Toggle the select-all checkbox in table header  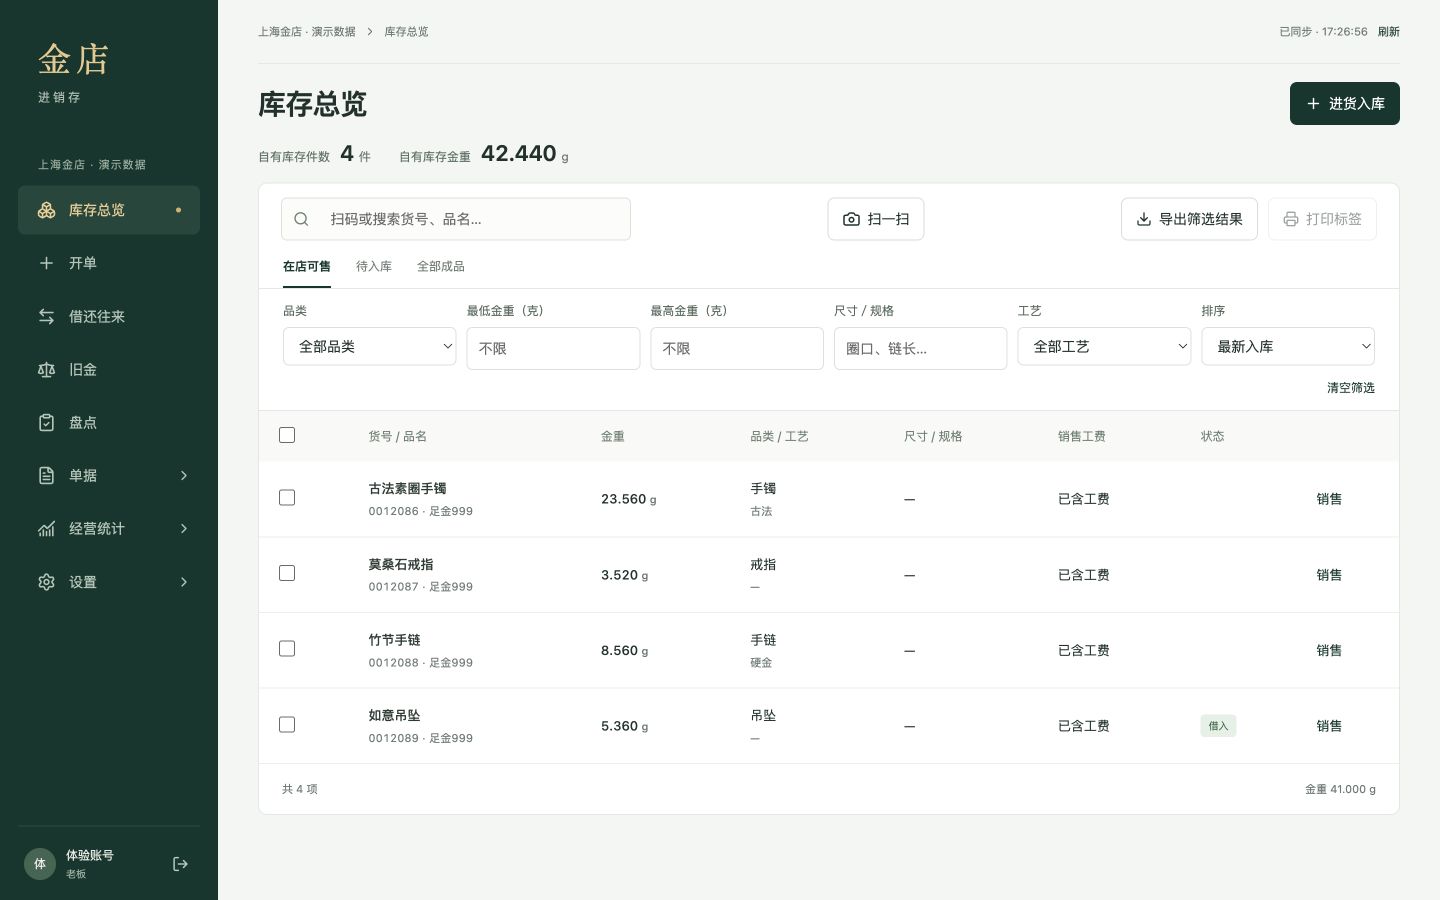click(x=287, y=435)
